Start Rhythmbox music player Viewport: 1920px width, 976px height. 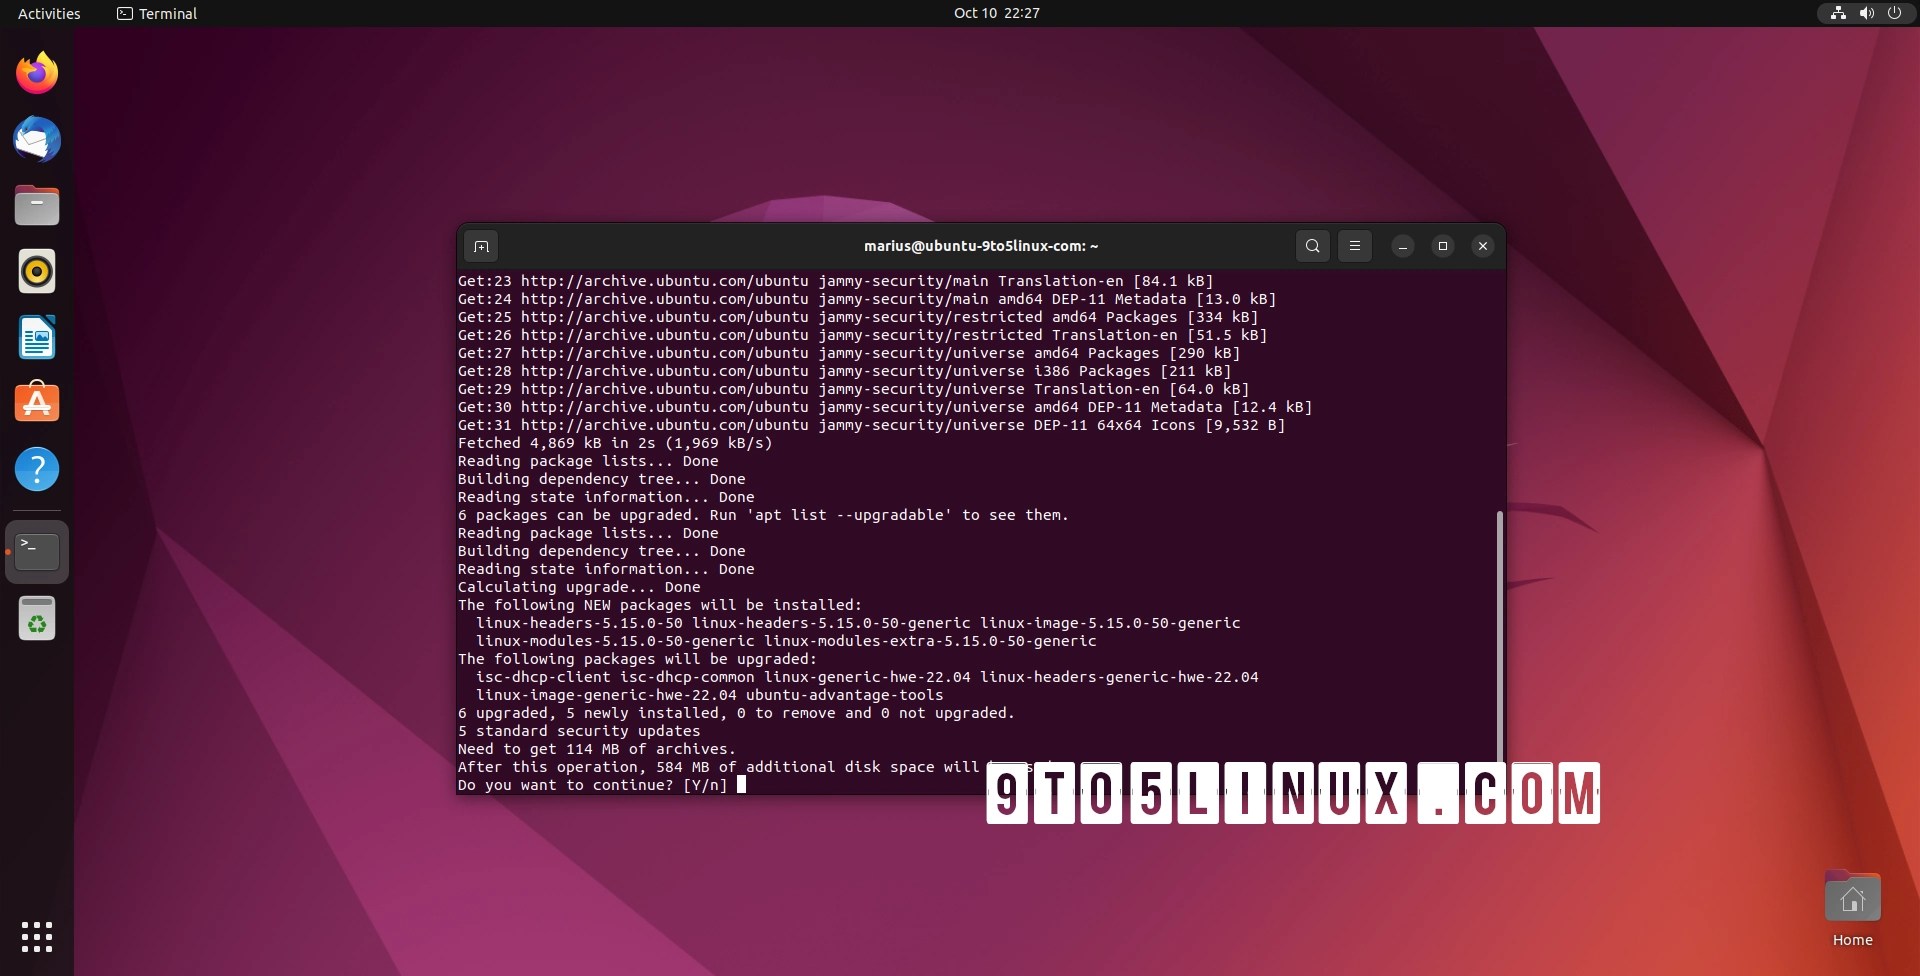point(37,271)
